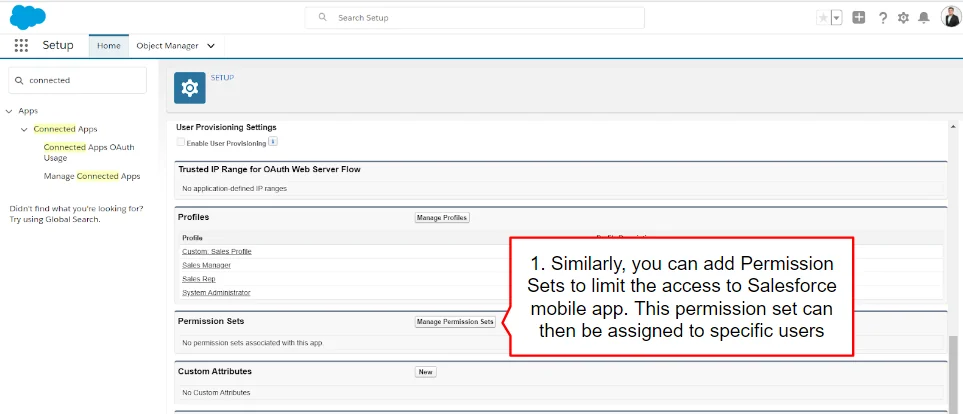Click the 'Setup' app name label

click(58, 45)
